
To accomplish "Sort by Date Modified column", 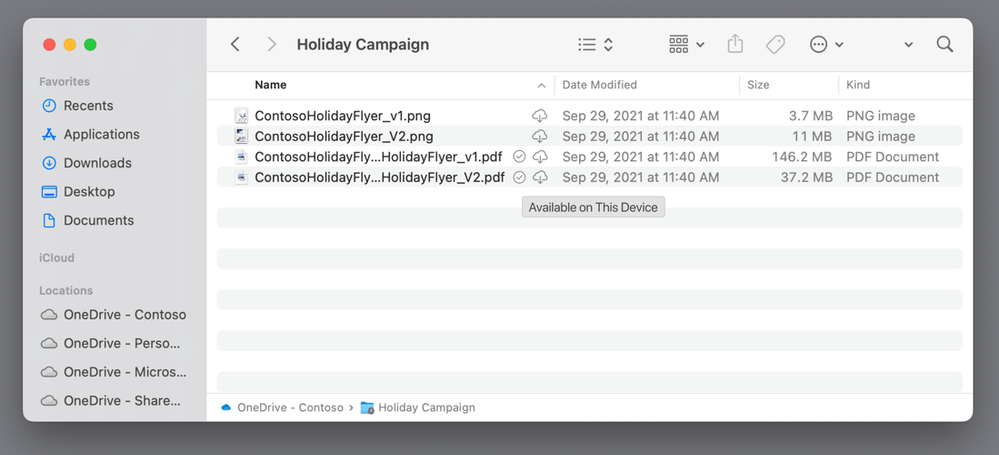I will click(x=599, y=85).
